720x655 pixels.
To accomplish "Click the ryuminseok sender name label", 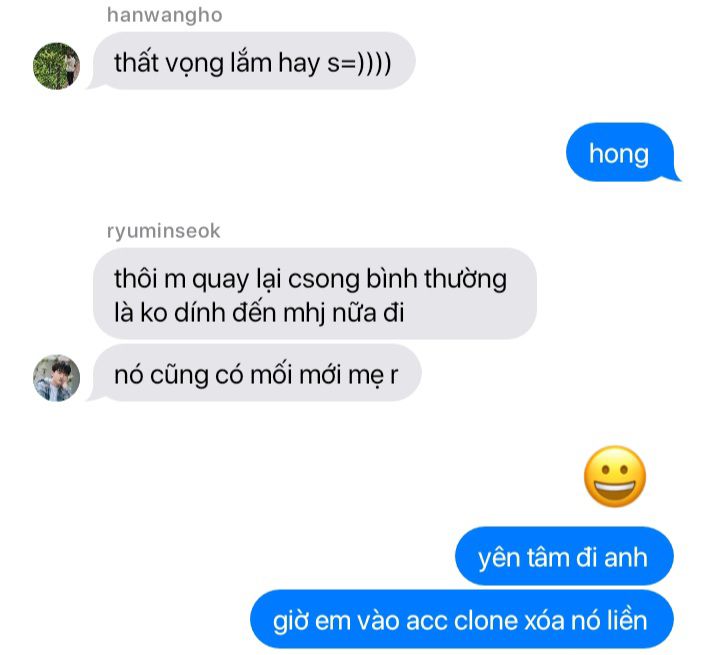I will [163, 231].
